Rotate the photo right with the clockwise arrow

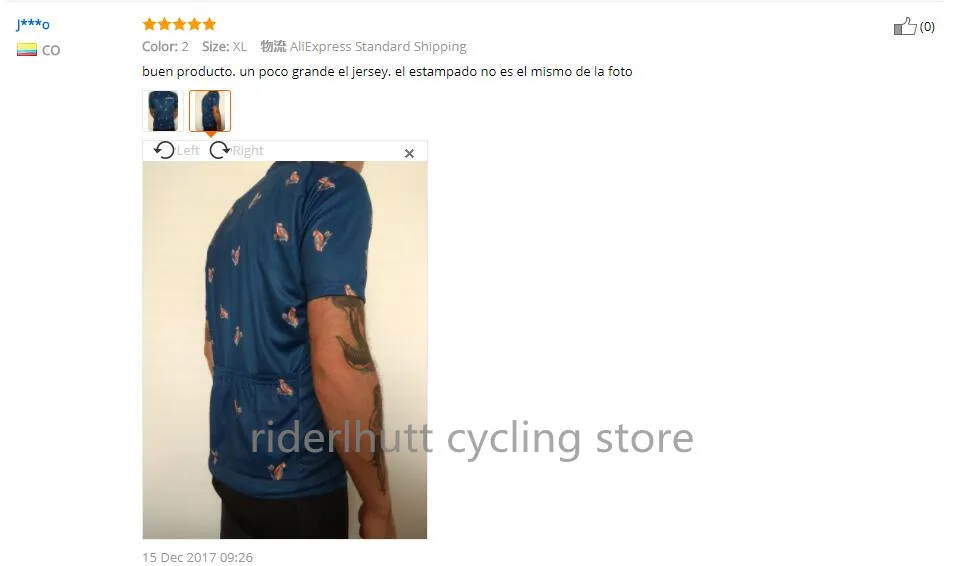tap(219, 150)
